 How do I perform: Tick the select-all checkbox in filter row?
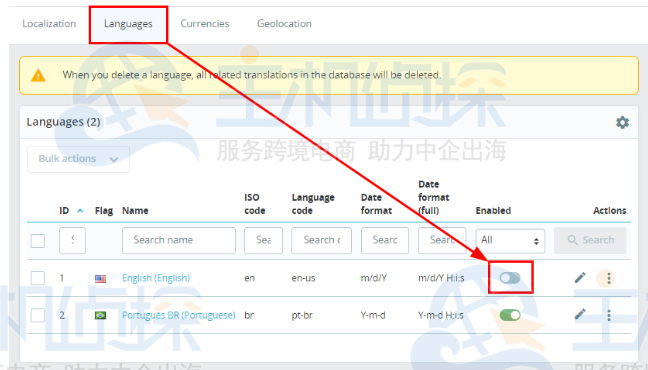(x=38, y=241)
